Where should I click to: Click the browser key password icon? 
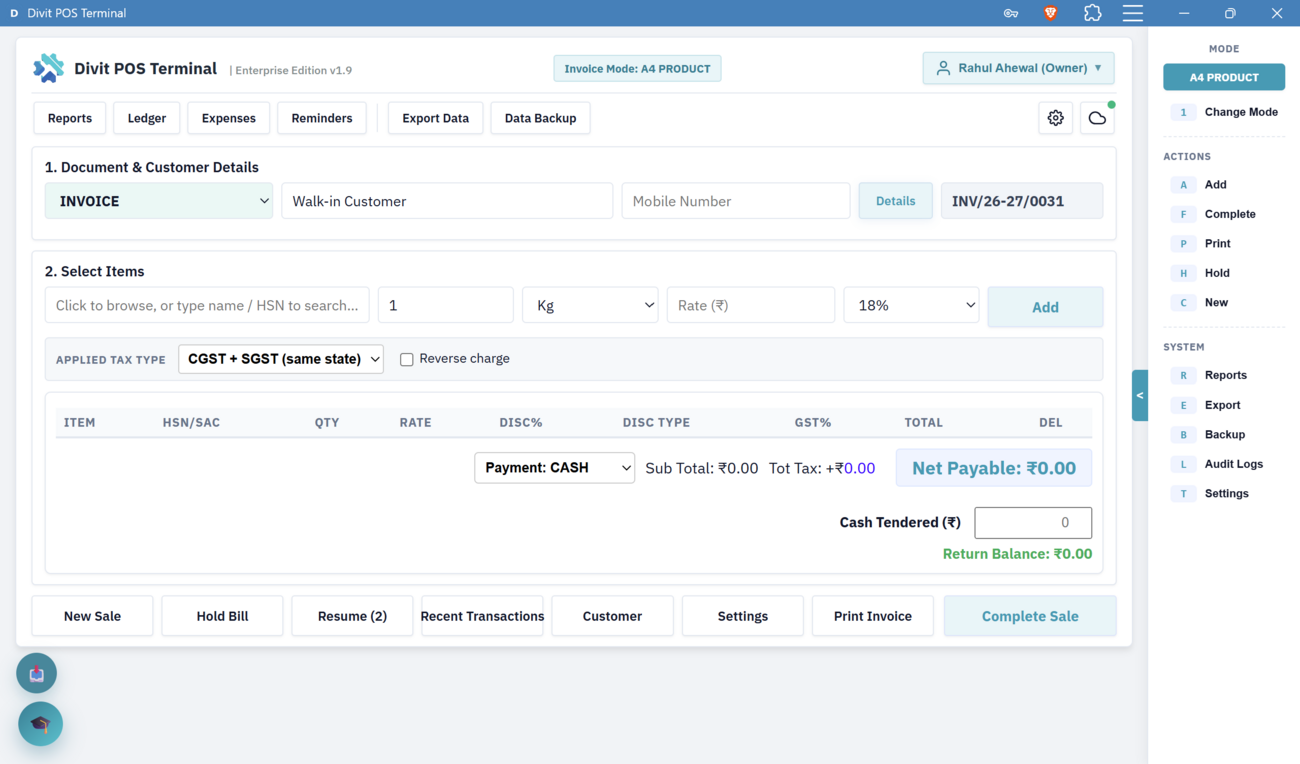click(x=1011, y=13)
